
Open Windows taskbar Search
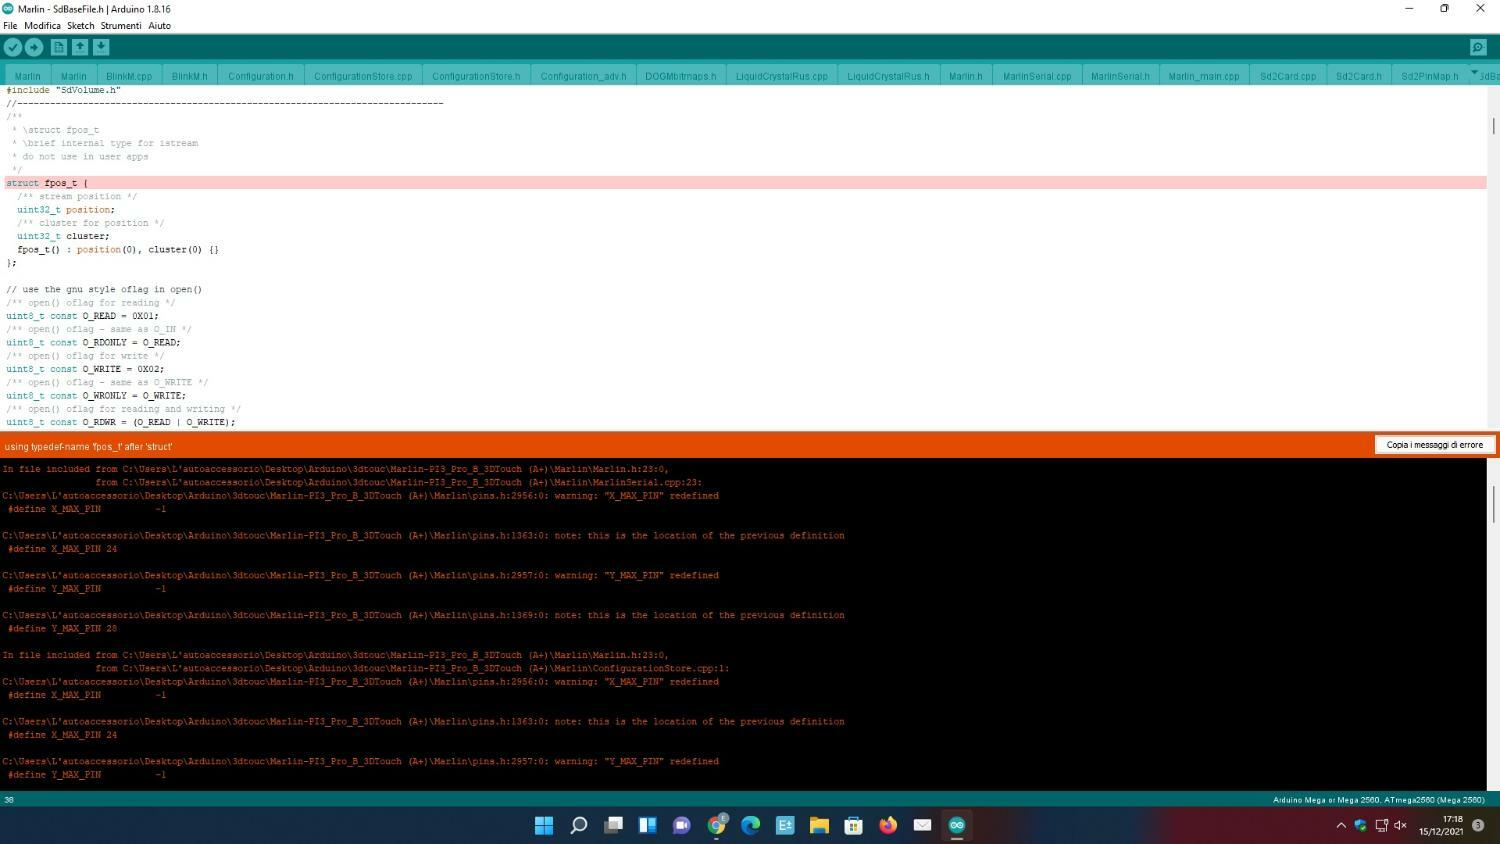pos(578,825)
